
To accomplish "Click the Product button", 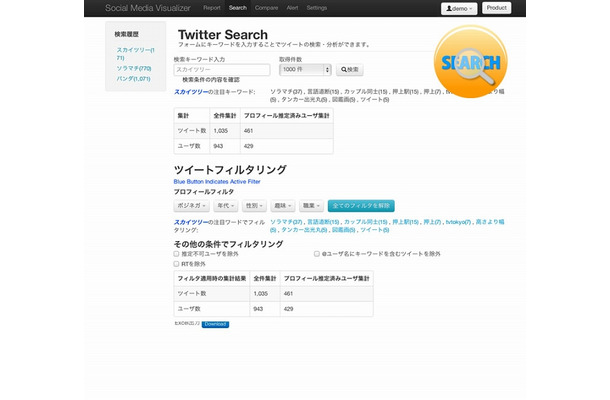I will (x=496, y=8).
